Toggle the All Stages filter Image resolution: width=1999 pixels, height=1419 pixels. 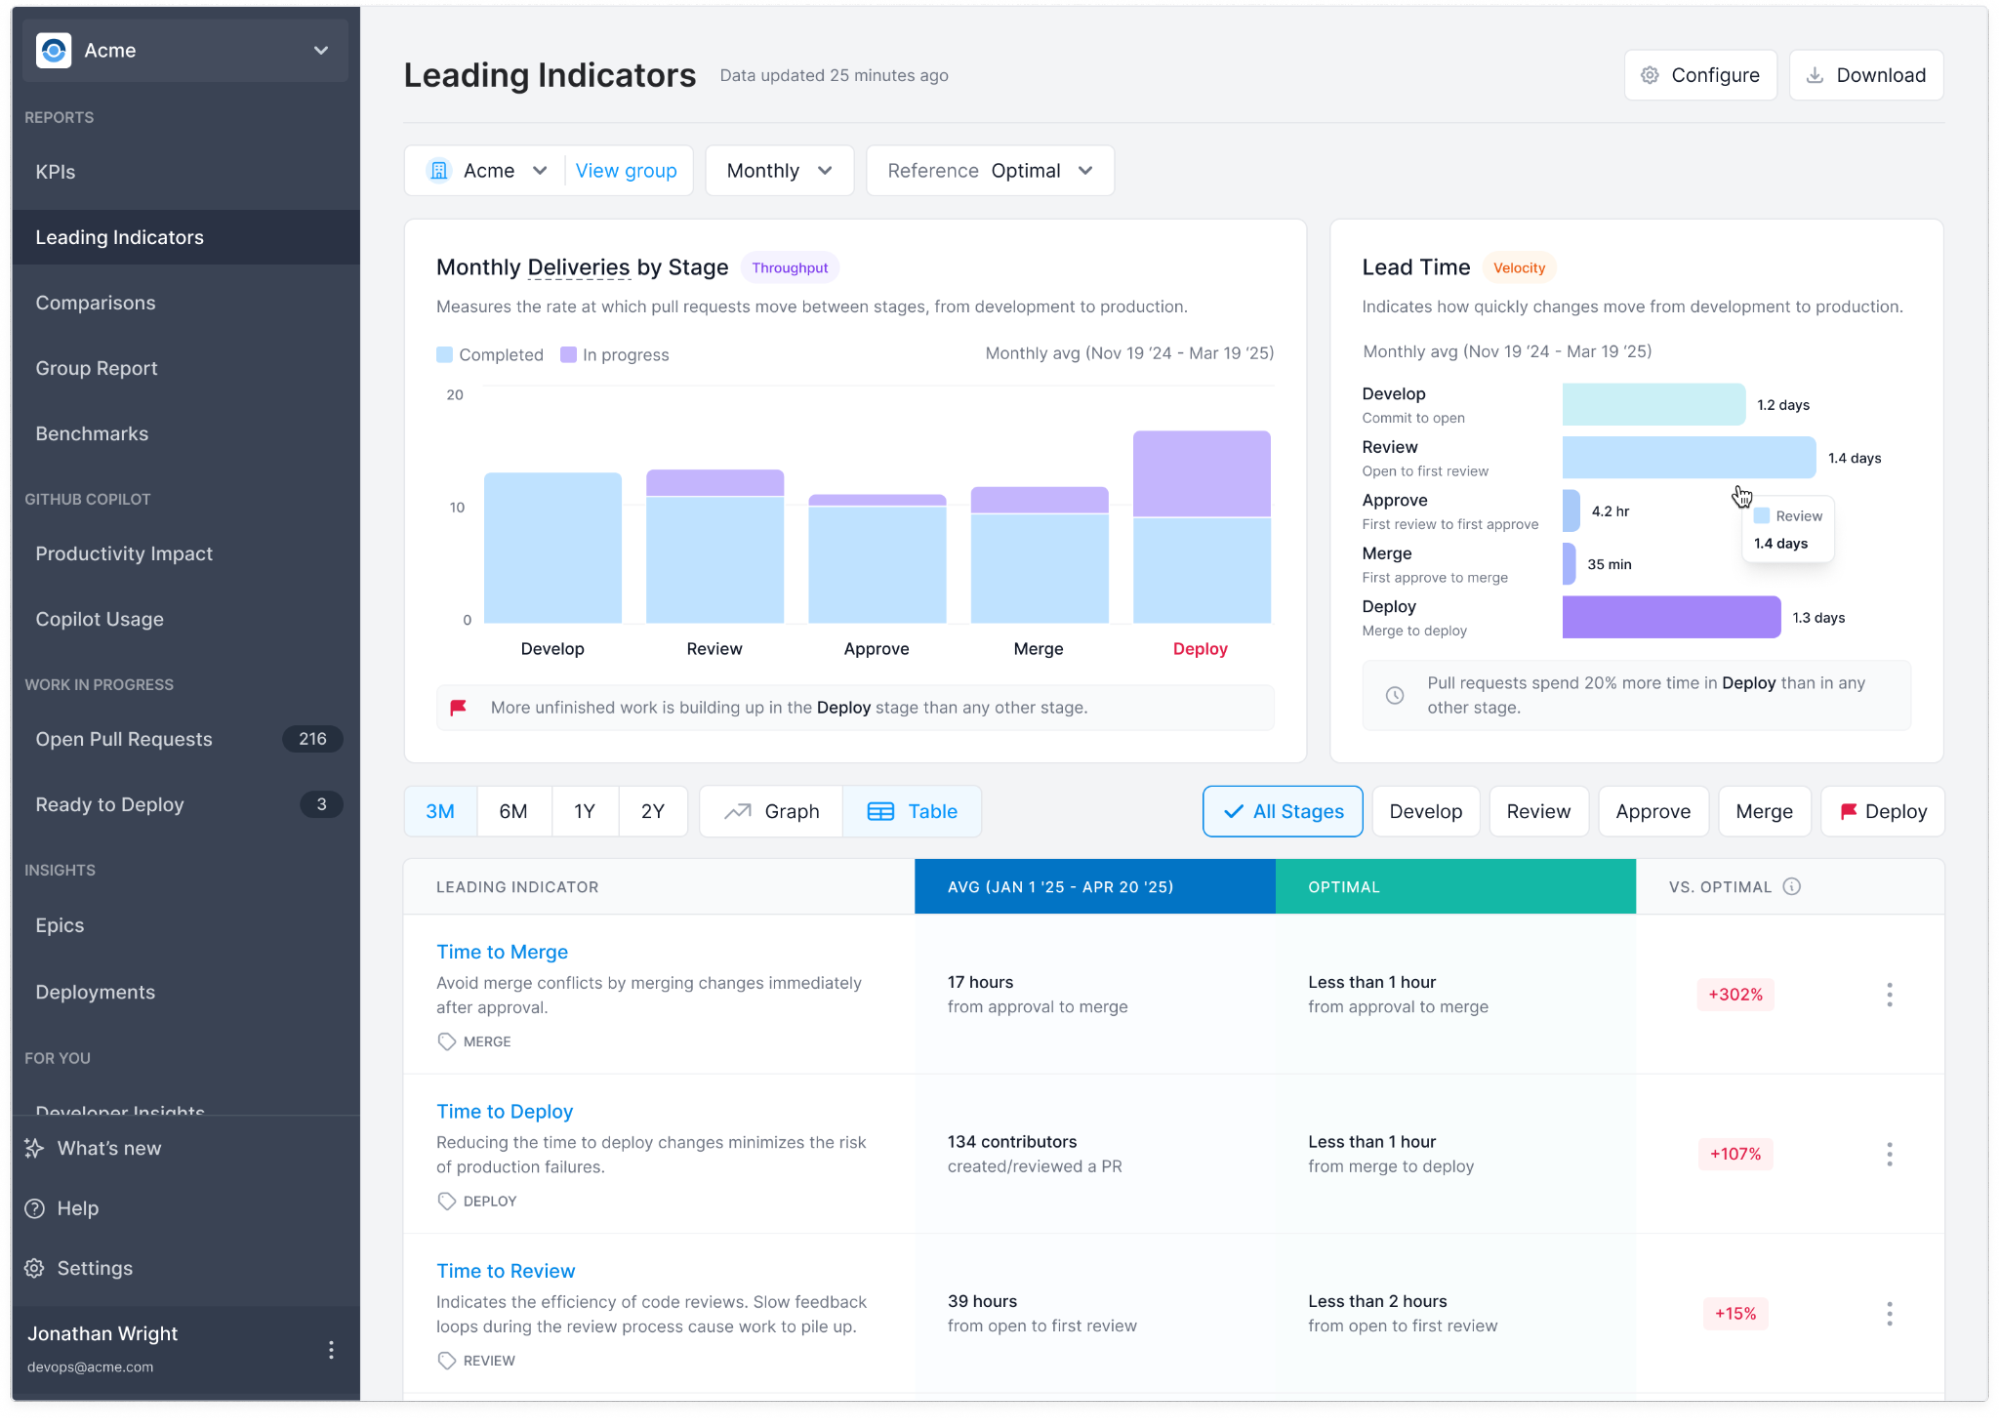click(1282, 811)
